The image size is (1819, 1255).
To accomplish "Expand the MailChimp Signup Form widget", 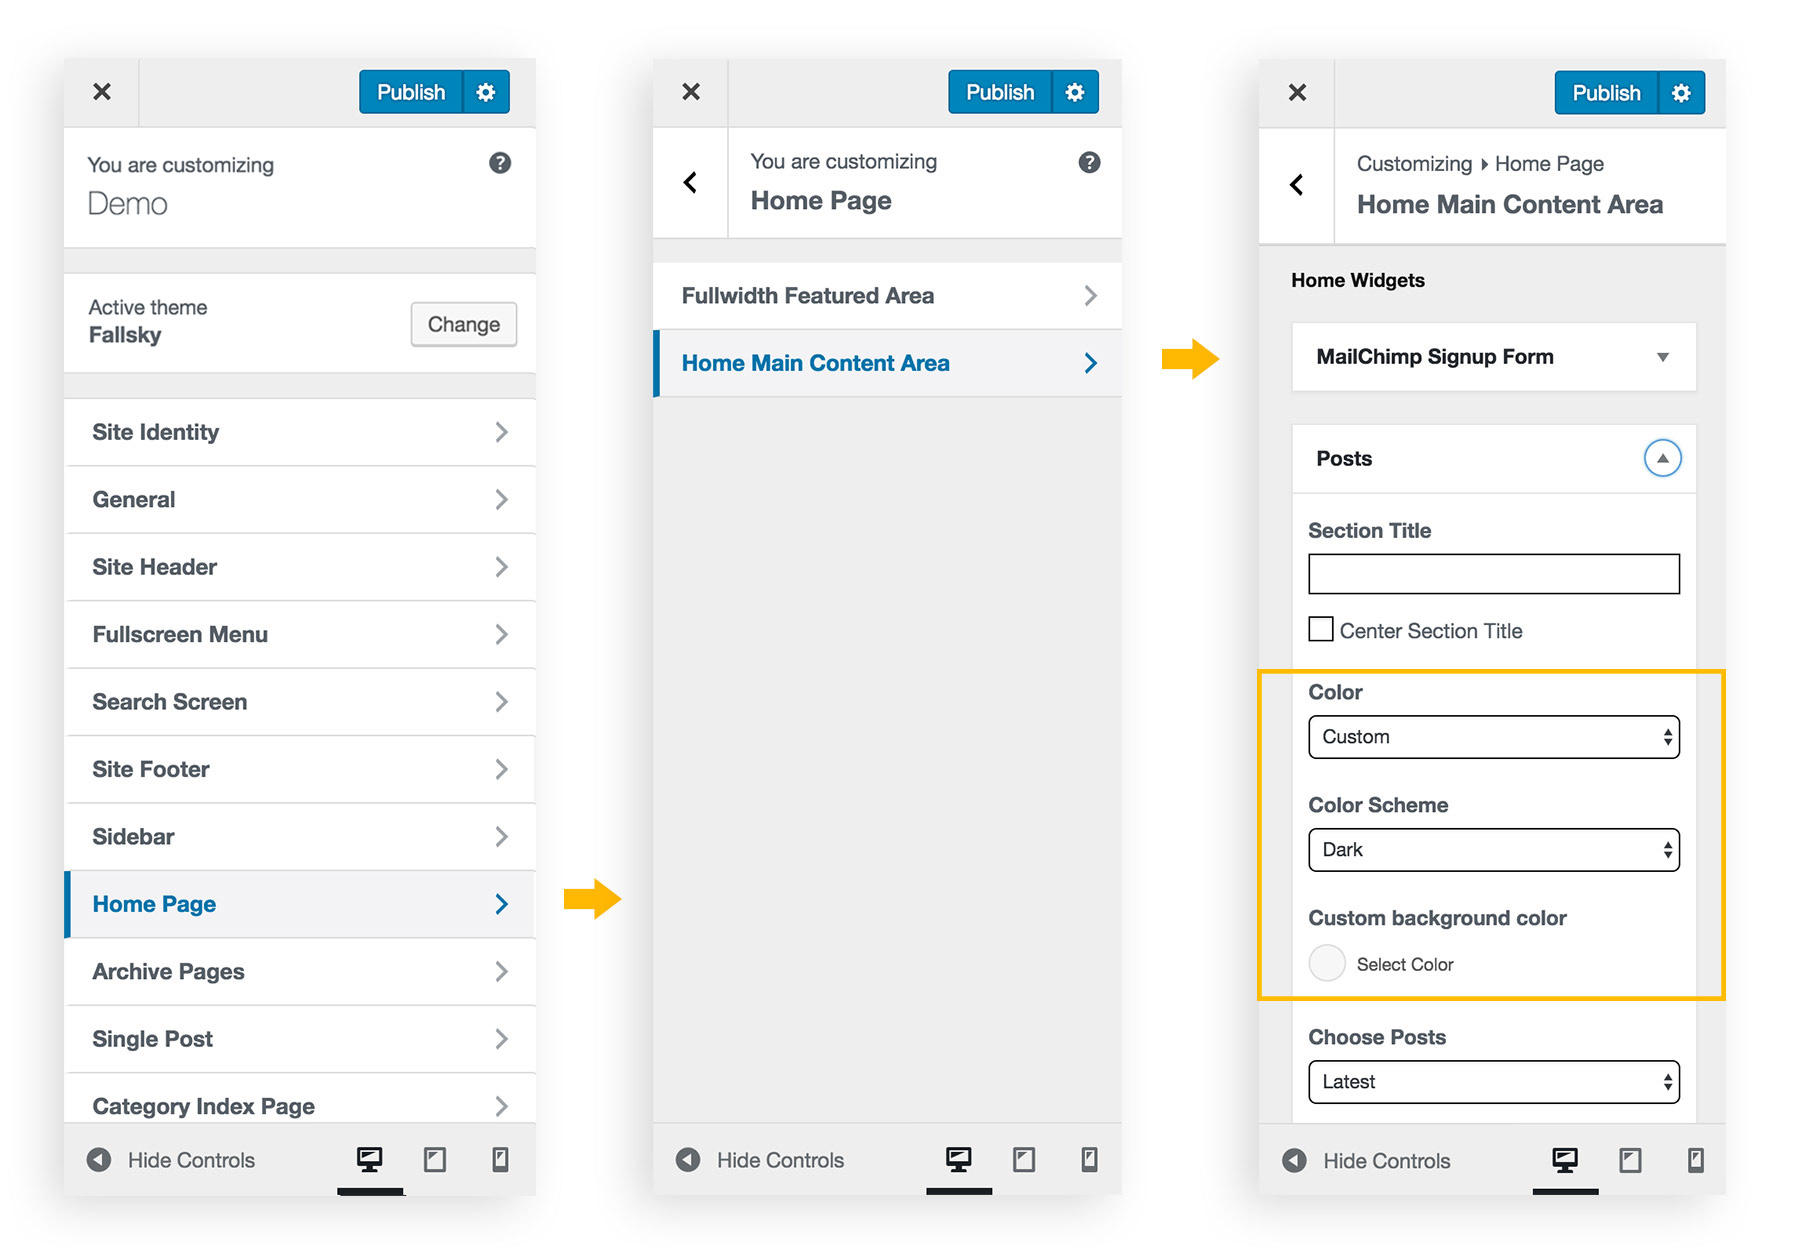I will coord(1662,357).
